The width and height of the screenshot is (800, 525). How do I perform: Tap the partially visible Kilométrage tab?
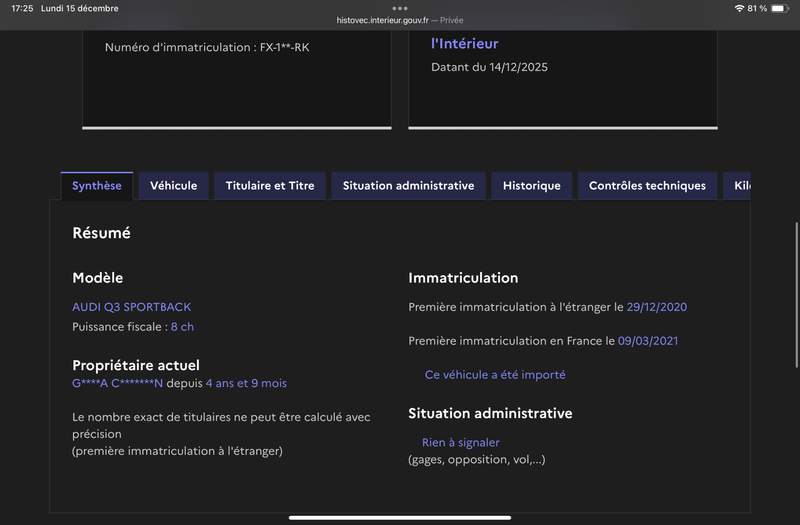[740, 186]
